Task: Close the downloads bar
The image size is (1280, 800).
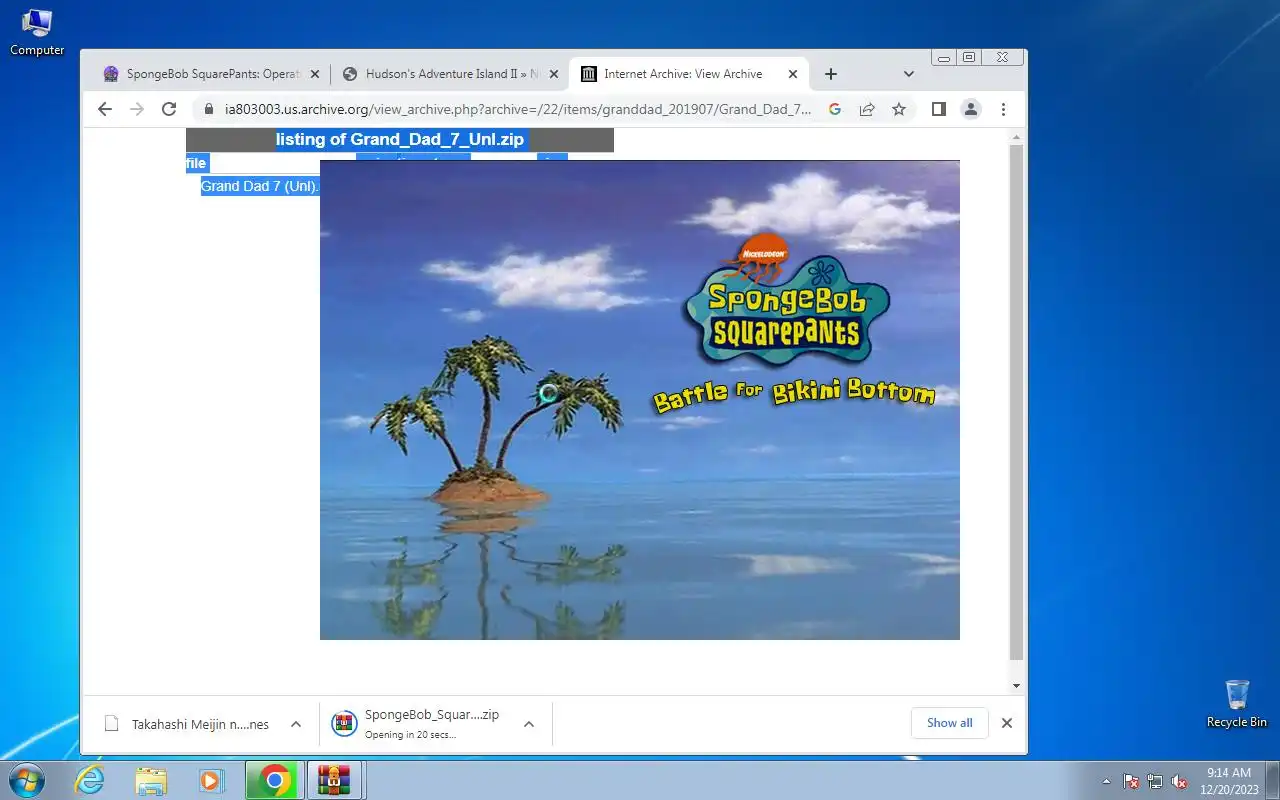Action: [1007, 723]
